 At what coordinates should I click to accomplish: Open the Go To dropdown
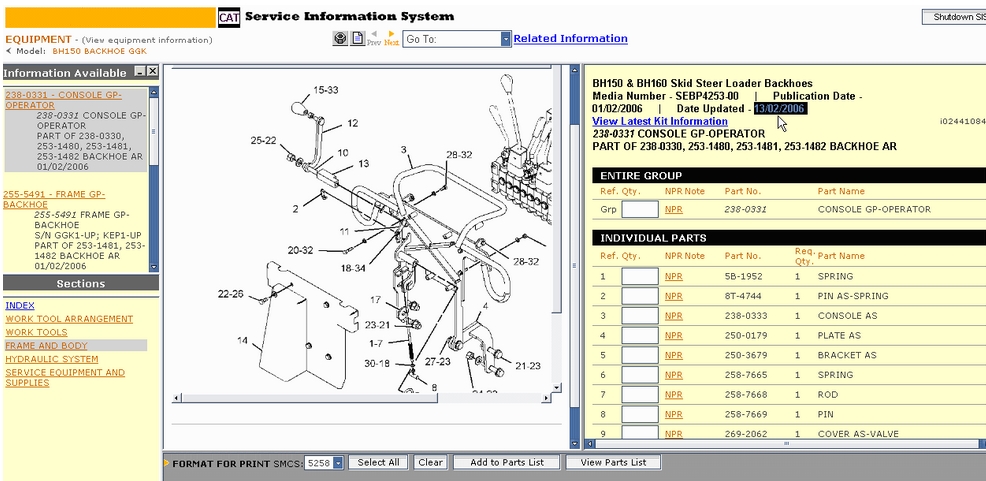point(506,39)
